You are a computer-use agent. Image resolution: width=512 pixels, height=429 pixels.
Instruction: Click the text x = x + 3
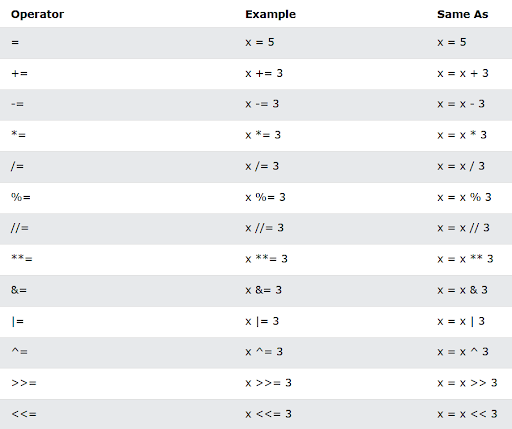(463, 73)
